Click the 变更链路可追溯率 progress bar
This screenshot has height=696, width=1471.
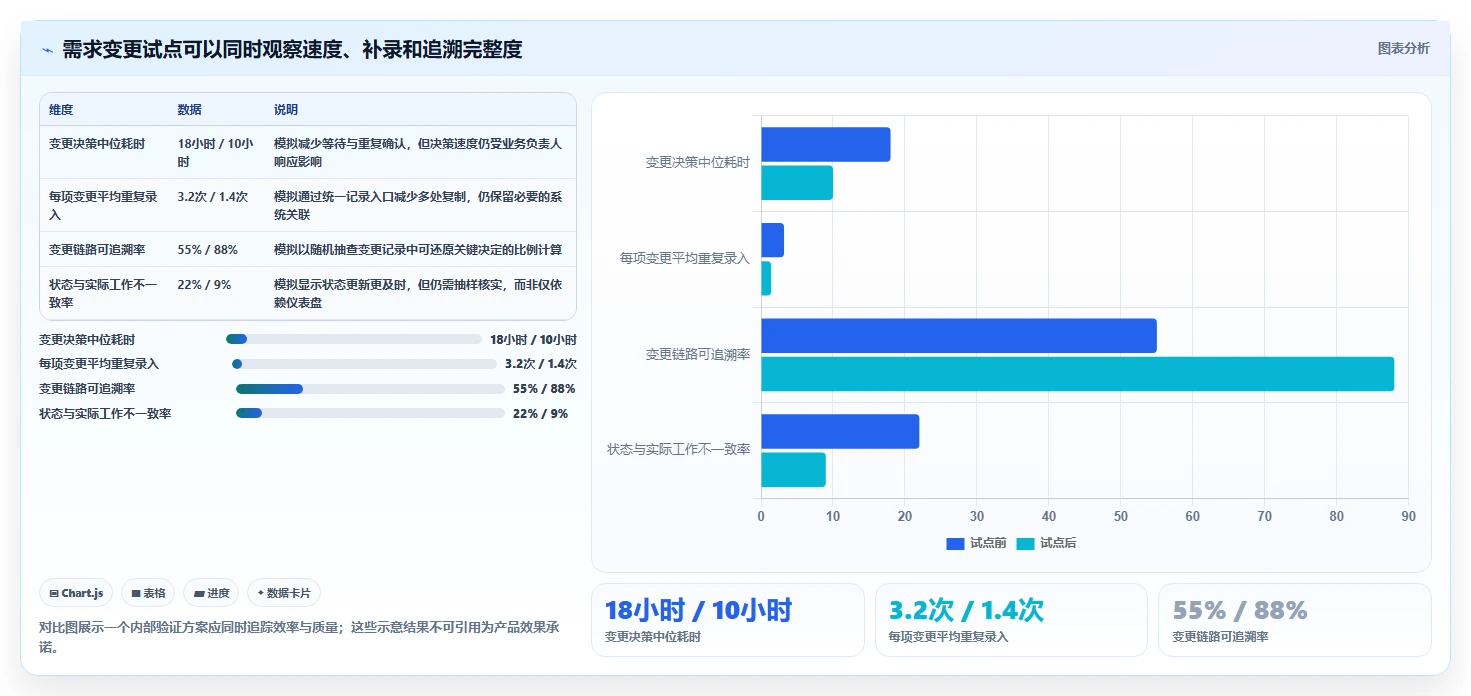tap(370, 389)
